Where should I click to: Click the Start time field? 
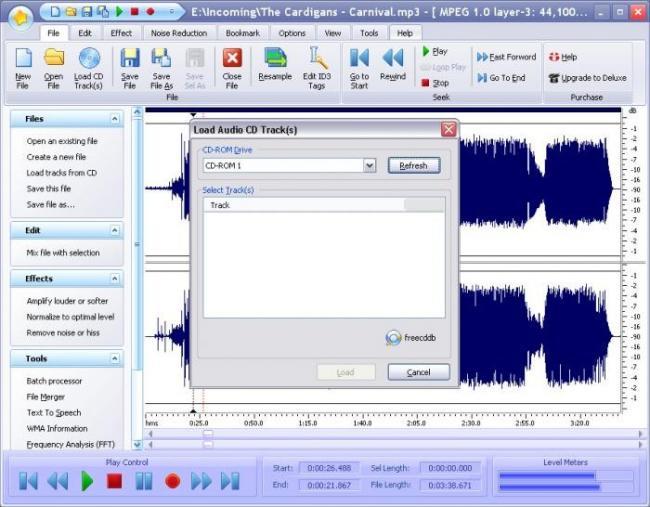point(329,468)
